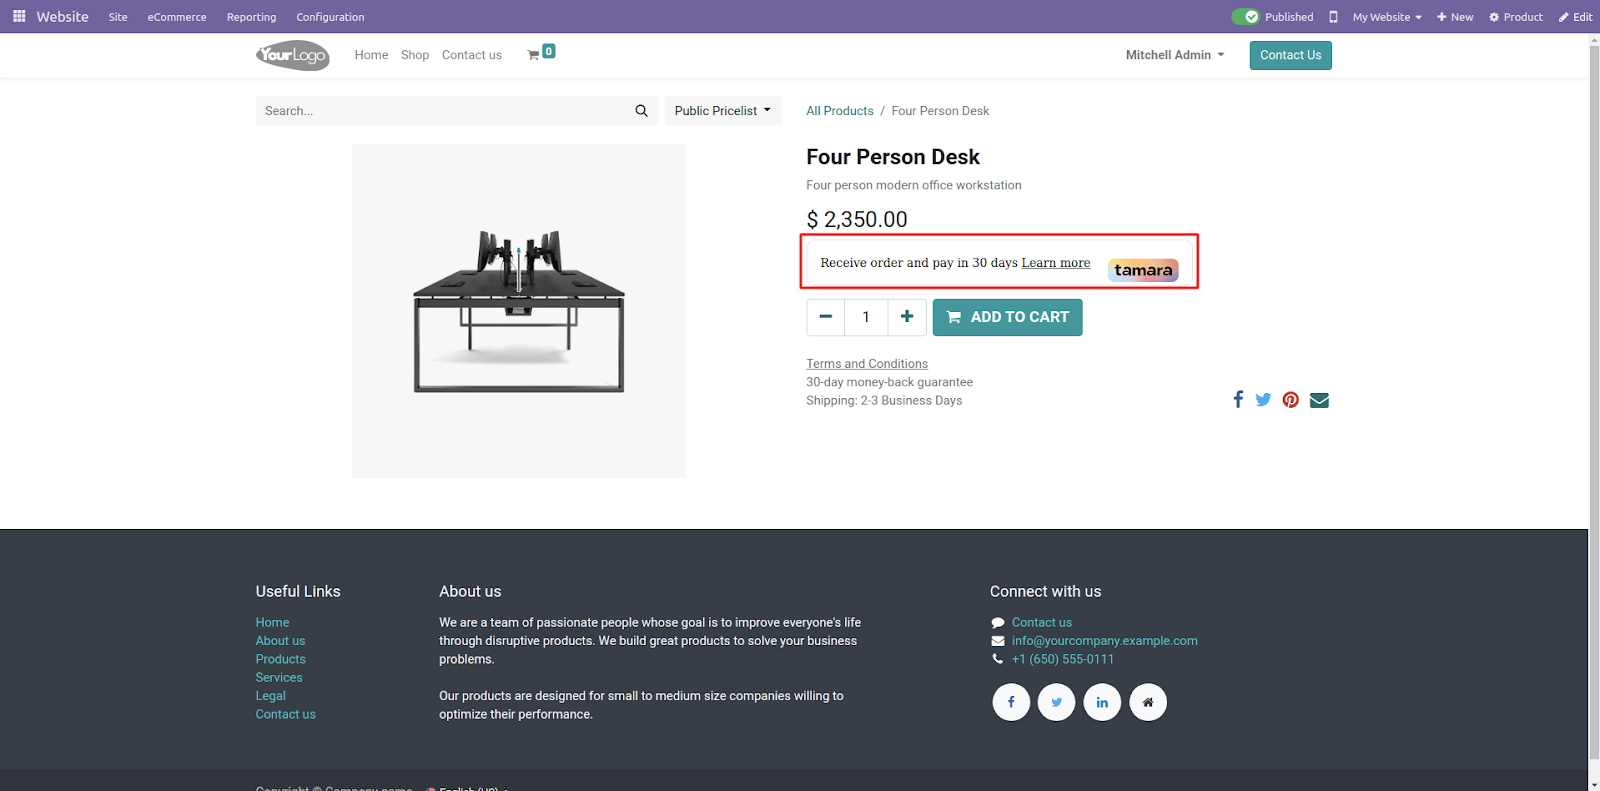This screenshot has width=1600, height=791.
Task: Open the eCommerce menu
Action: coord(177,17)
